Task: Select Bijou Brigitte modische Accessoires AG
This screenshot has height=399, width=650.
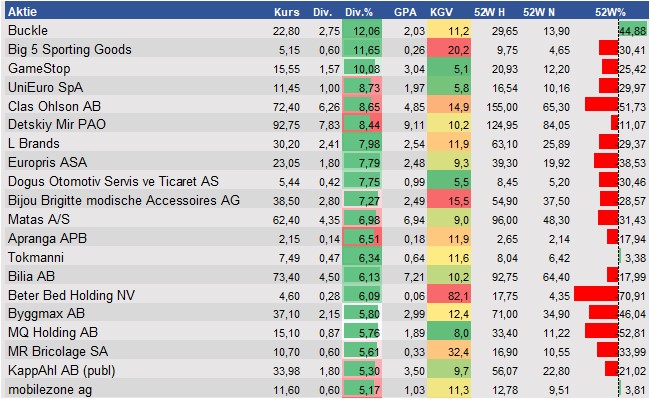Action: point(124,201)
